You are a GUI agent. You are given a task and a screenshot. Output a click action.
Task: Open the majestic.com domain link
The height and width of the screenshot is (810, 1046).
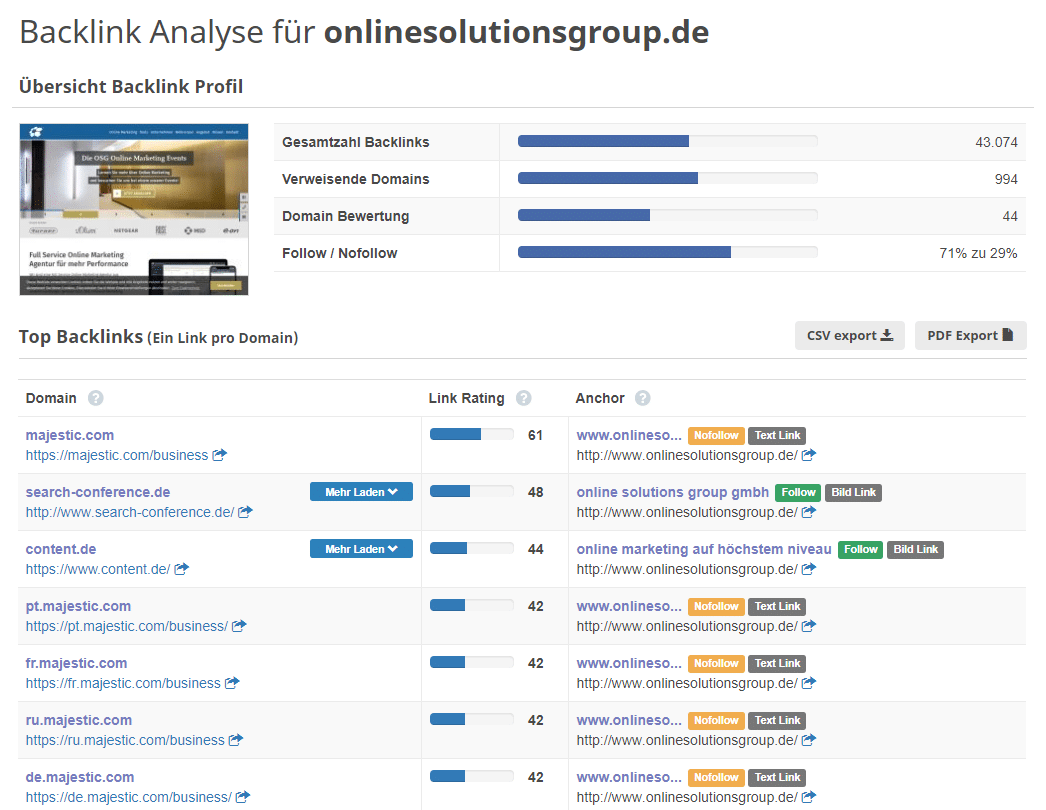[x=70, y=435]
